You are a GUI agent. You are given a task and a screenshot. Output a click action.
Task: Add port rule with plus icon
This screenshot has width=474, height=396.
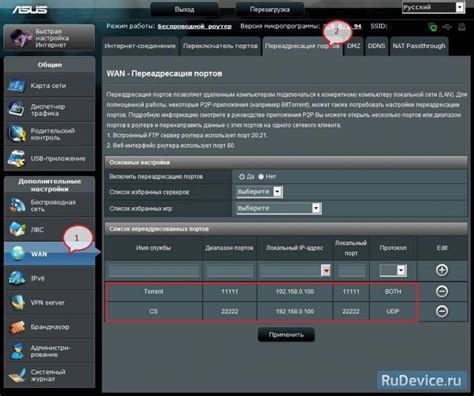(442, 270)
